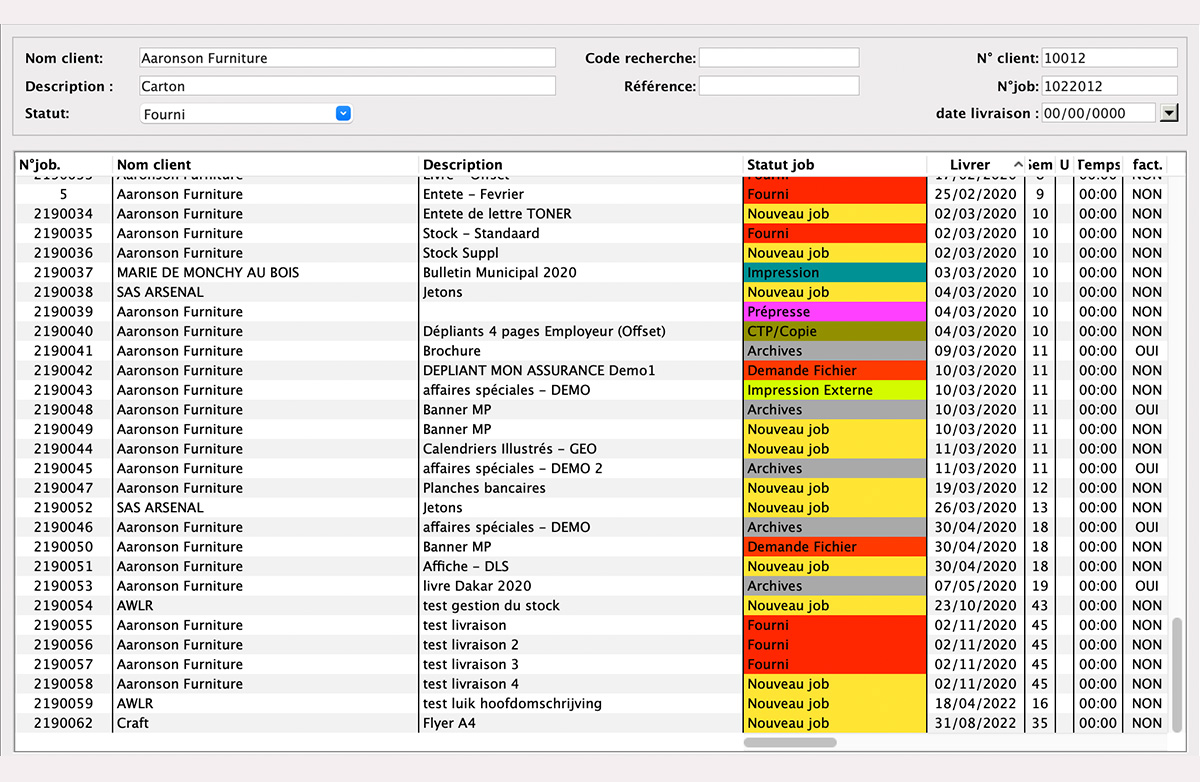
Task: Click the empty Référence field
Action: click(x=778, y=86)
